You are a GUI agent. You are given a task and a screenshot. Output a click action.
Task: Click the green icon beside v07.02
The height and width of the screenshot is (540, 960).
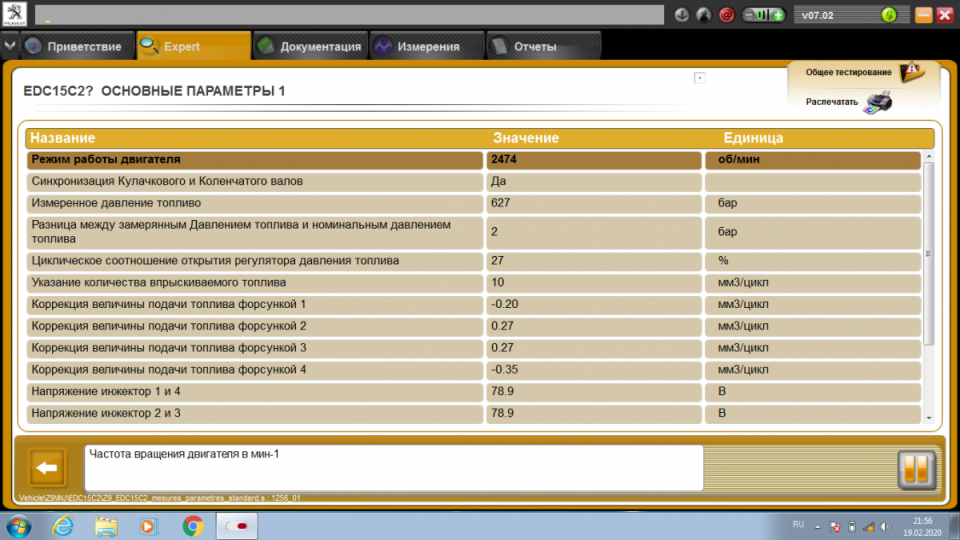pyautogui.click(x=888, y=15)
